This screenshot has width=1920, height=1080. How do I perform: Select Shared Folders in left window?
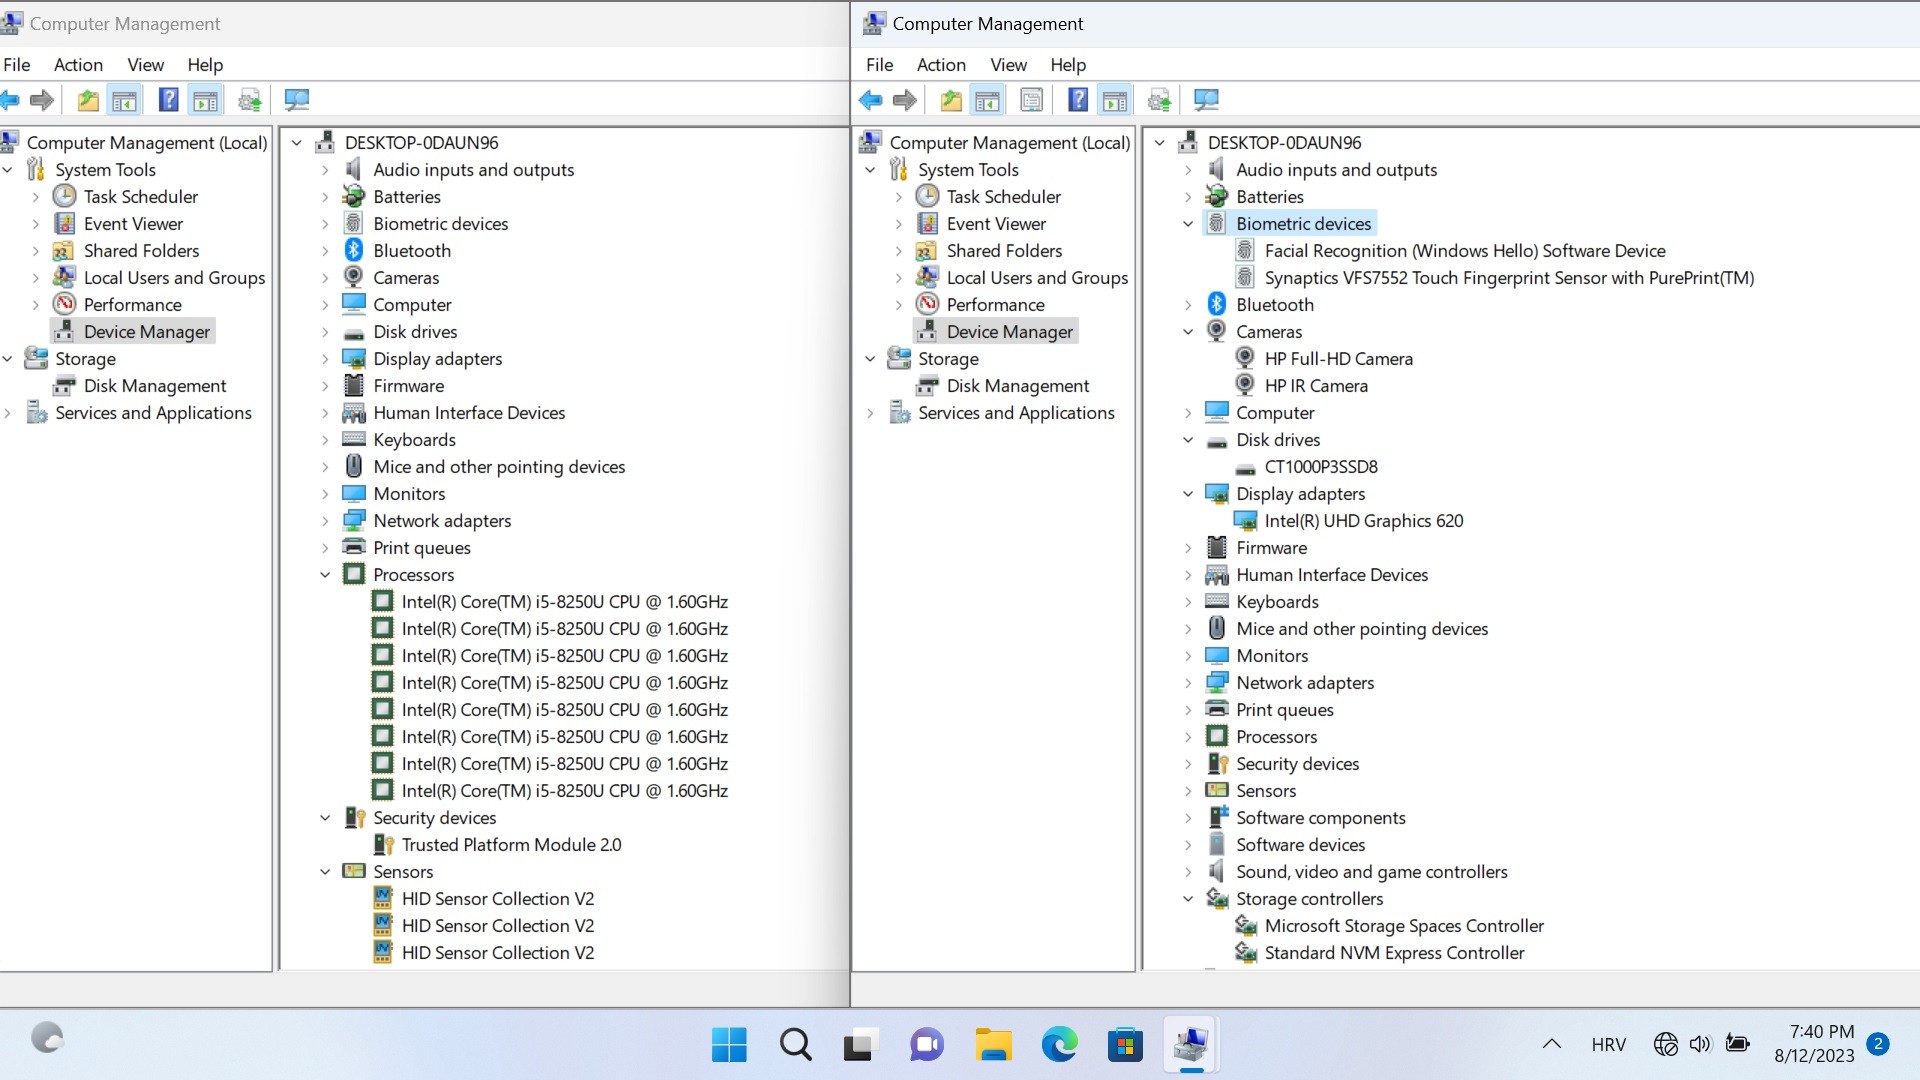[141, 251]
